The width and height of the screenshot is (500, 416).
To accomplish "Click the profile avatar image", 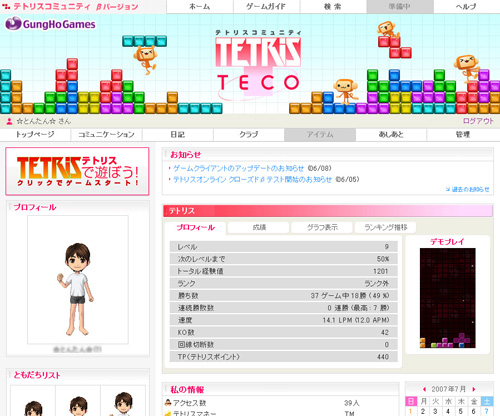I will [78, 279].
